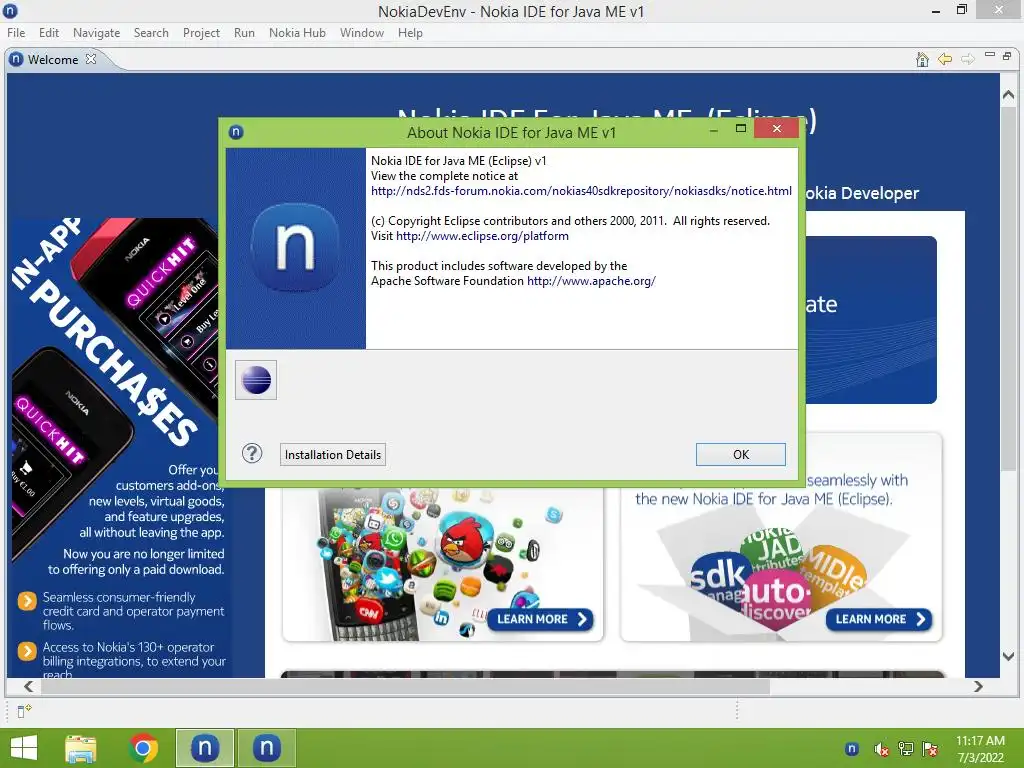Screen dimensions: 1024x768
Task: Launch Google Chrome from the taskbar
Action: (144, 748)
